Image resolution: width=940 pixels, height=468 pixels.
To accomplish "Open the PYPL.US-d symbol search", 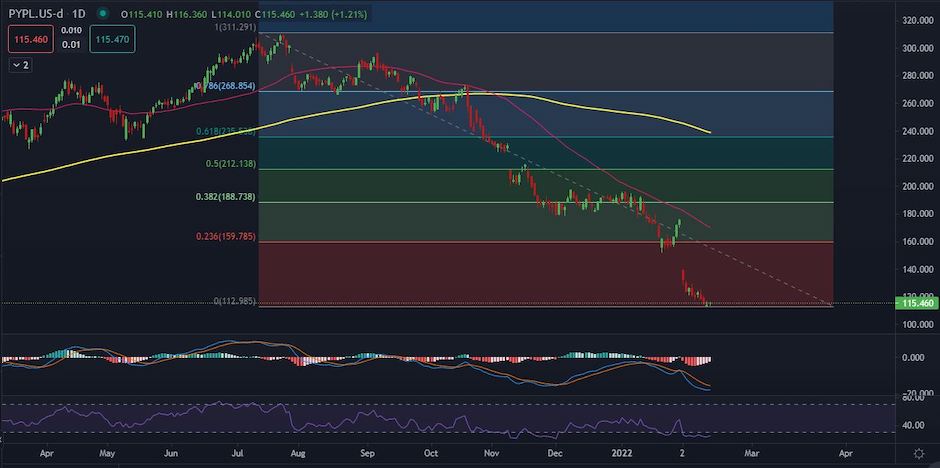I will 36,15.
